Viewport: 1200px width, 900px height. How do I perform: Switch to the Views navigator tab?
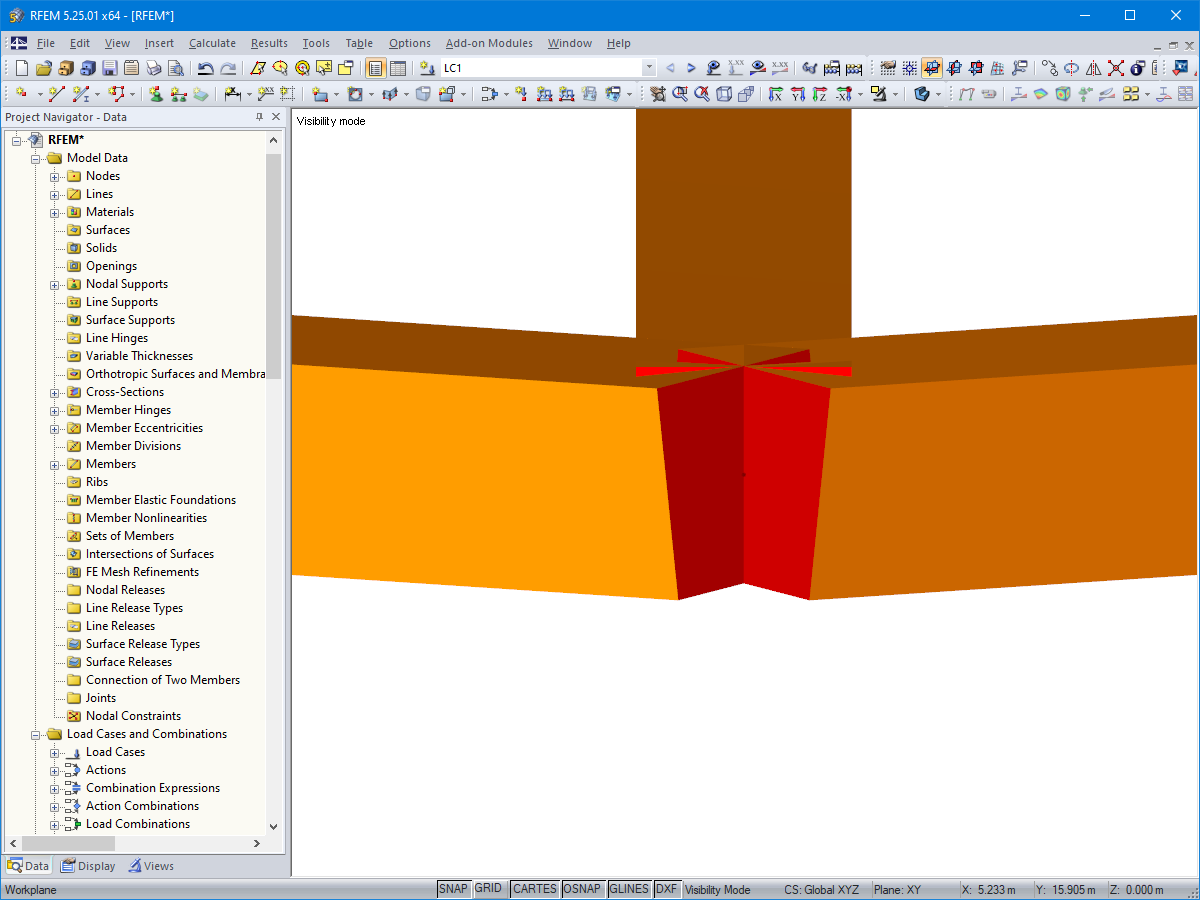(151, 866)
